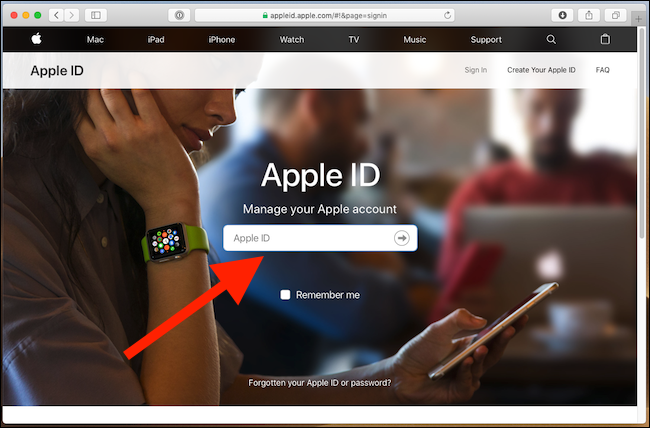Image resolution: width=650 pixels, height=428 pixels.
Task: Click the red close window button
Action: pos(14,15)
